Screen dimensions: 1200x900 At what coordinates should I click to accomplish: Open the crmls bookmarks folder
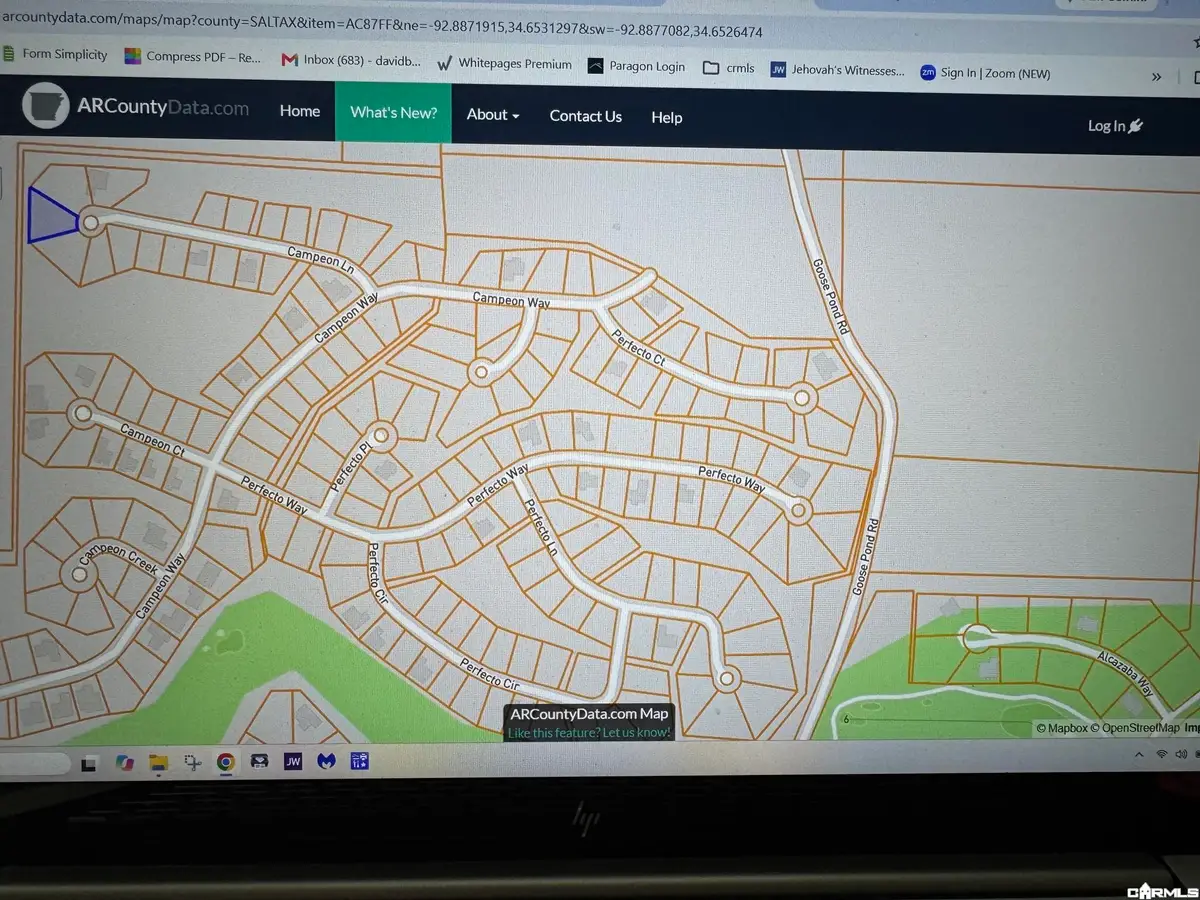pyautogui.click(x=730, y=68)
